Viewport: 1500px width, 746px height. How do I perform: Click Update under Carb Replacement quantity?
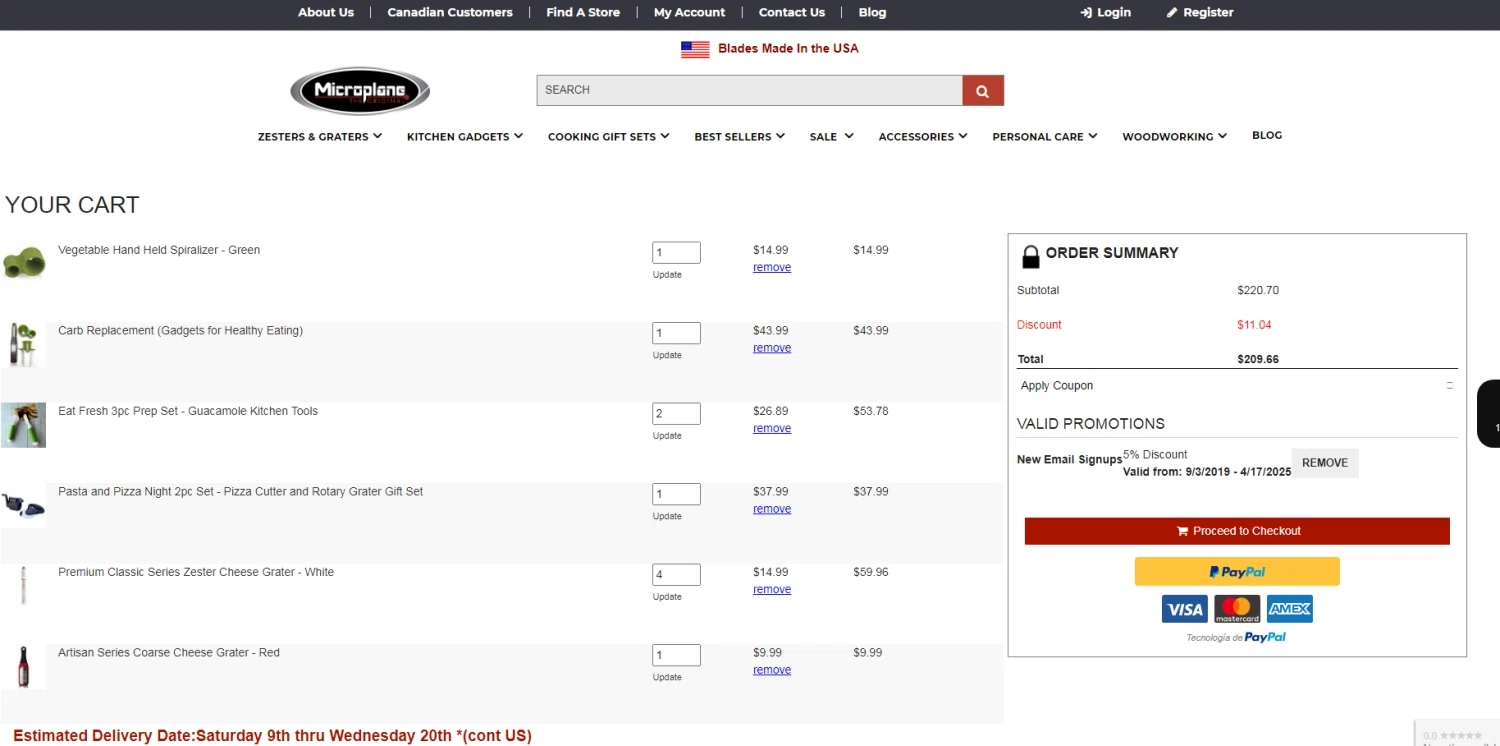pos(667,355)
